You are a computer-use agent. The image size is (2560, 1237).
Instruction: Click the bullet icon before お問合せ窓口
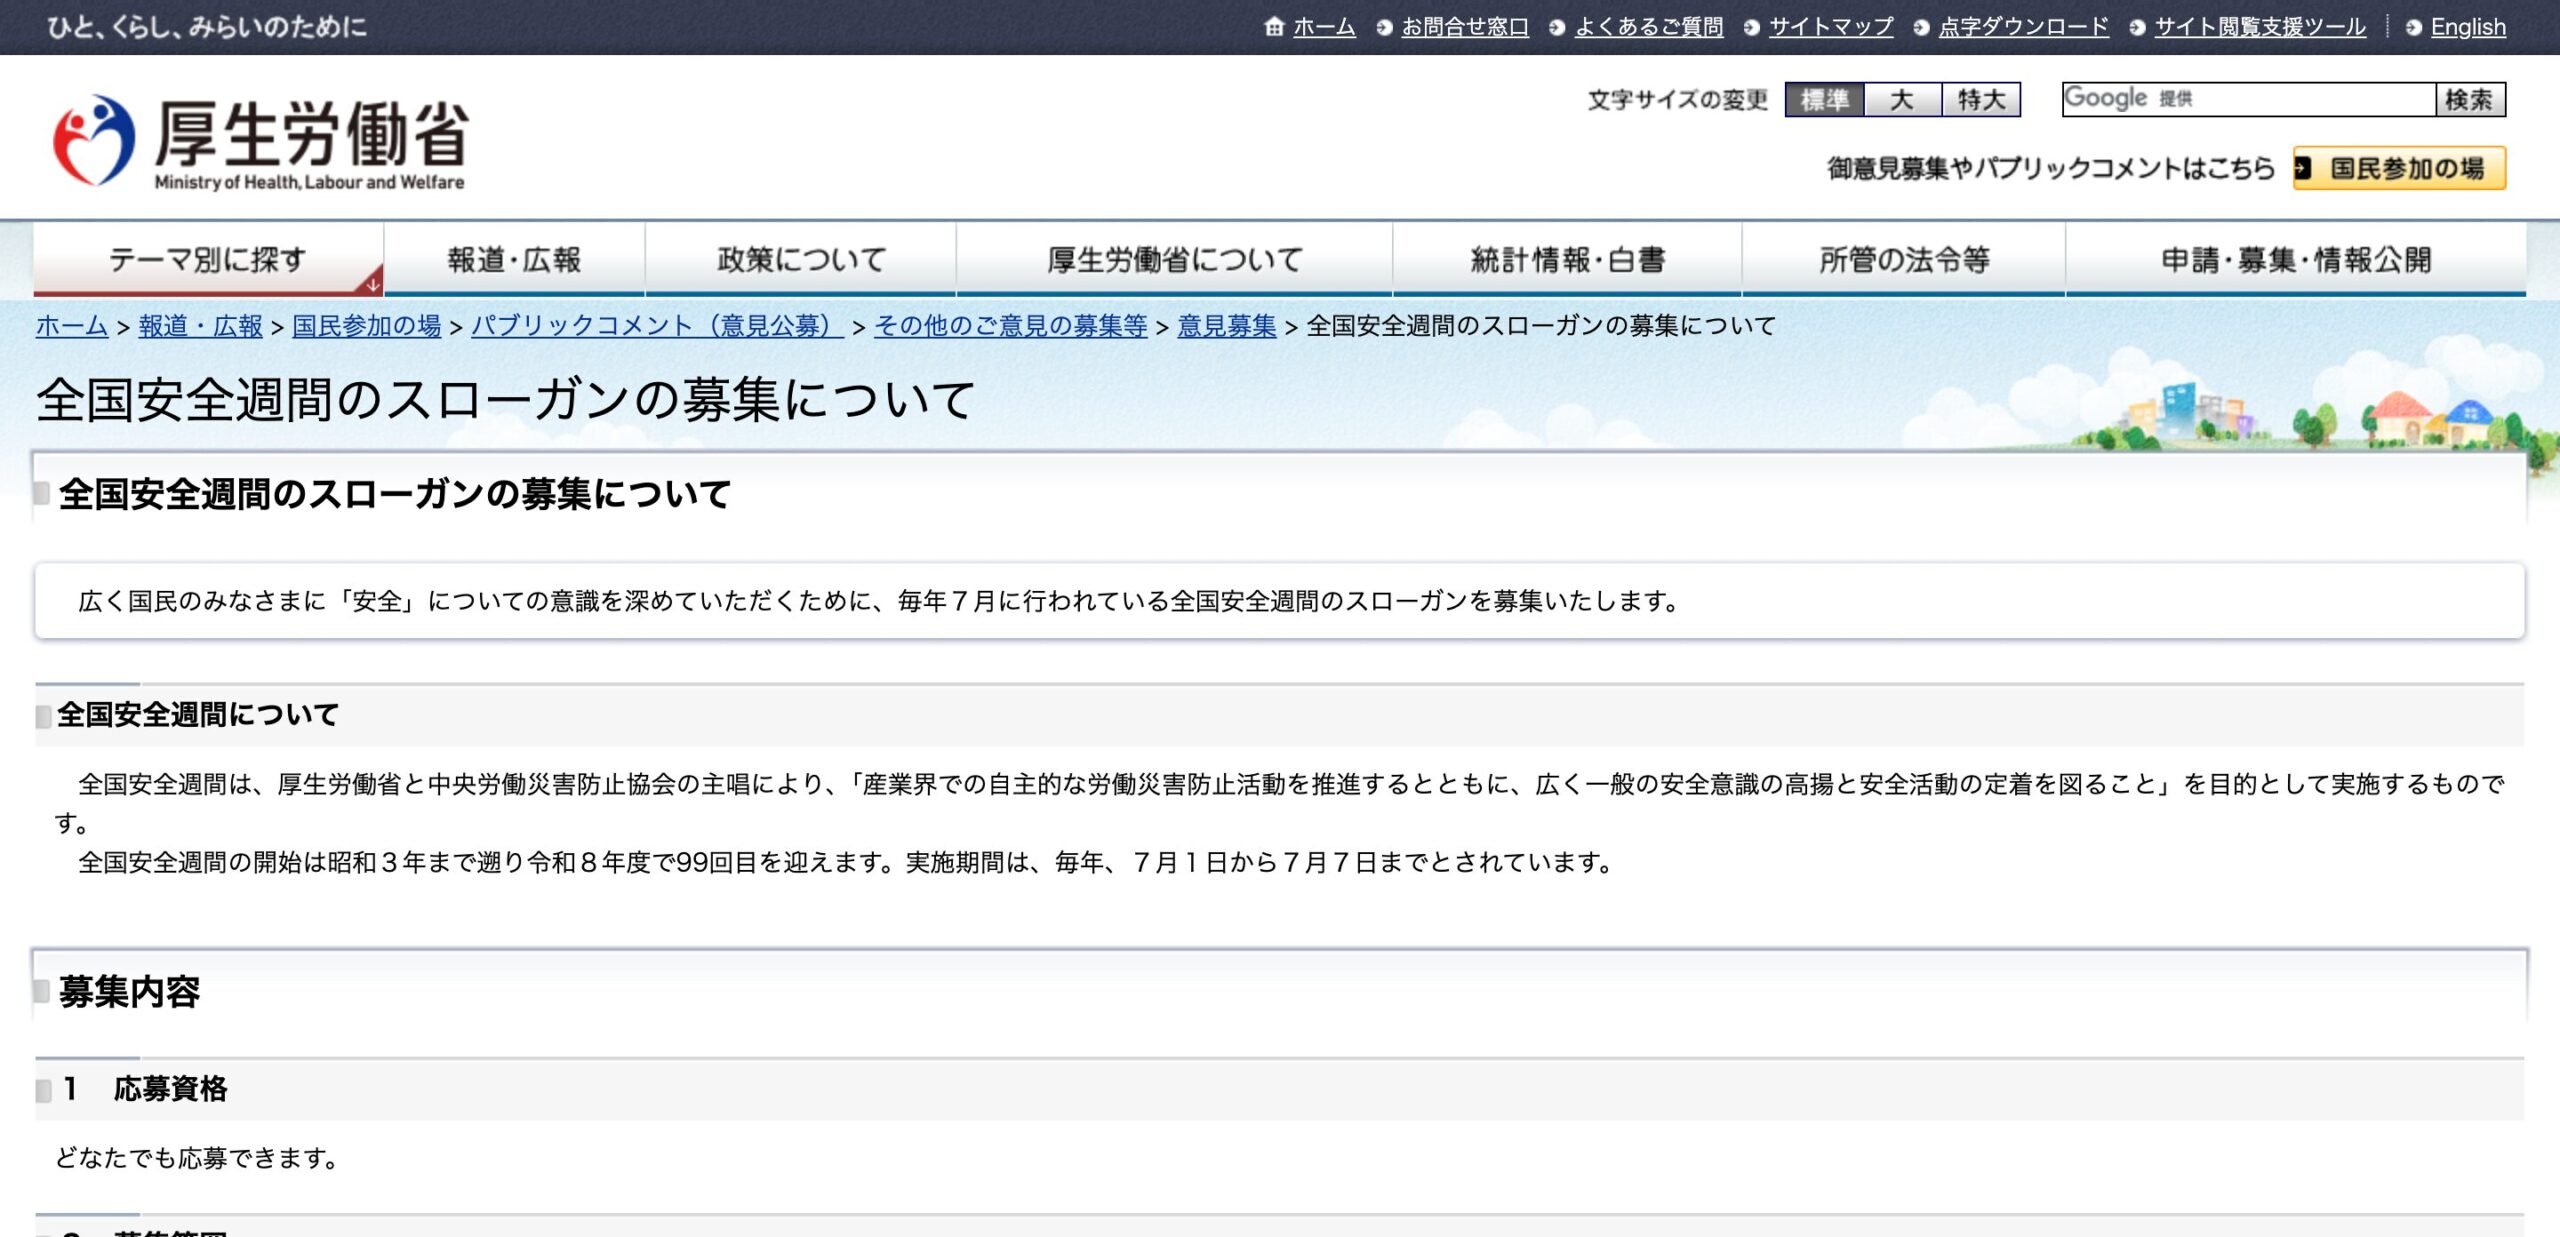click(1384, 28)
